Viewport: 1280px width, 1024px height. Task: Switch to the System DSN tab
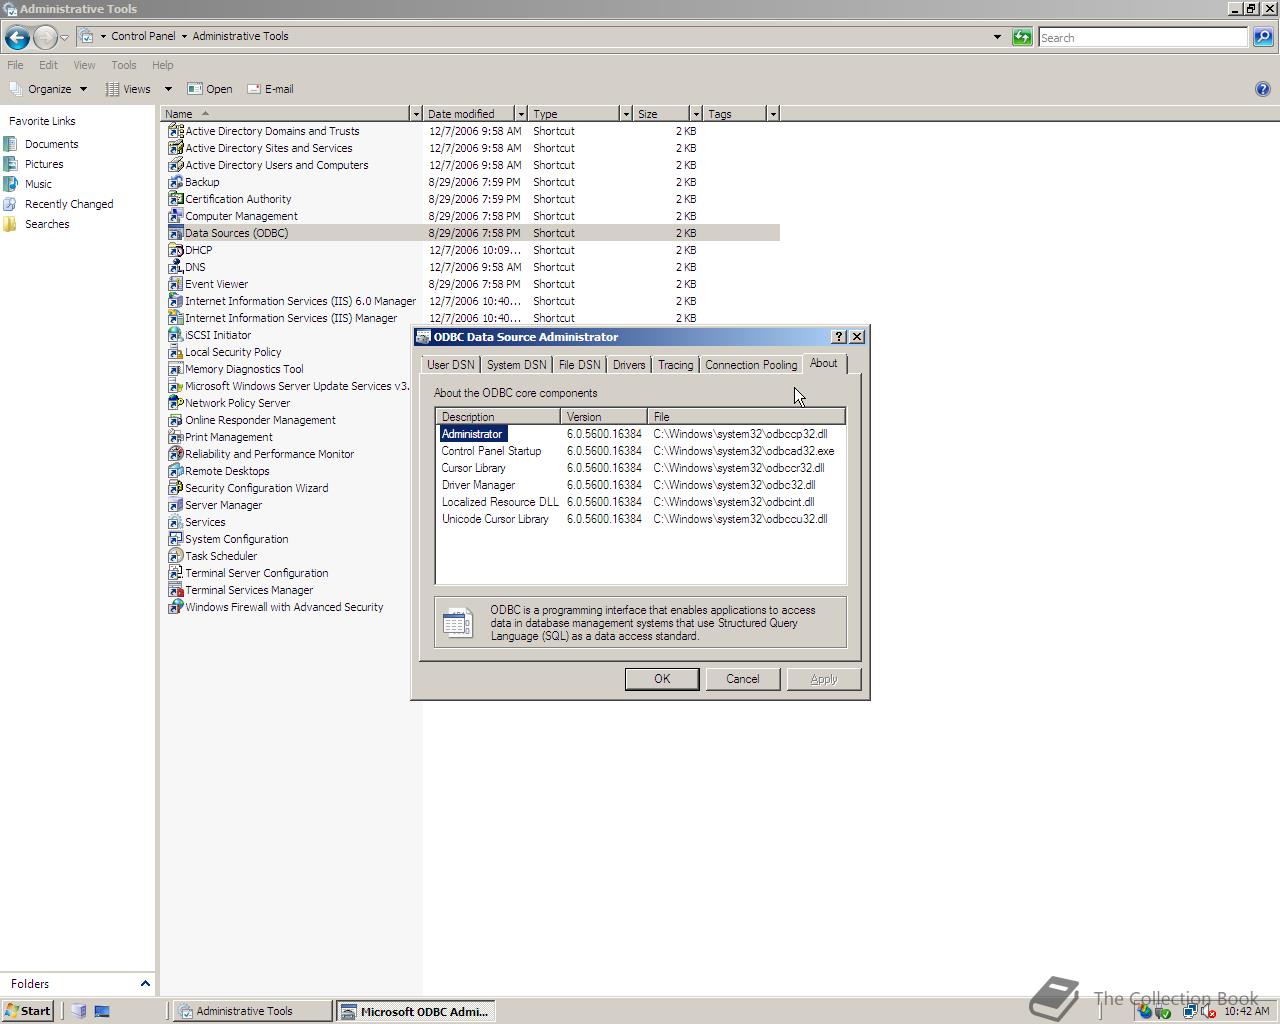coord(517,365)
